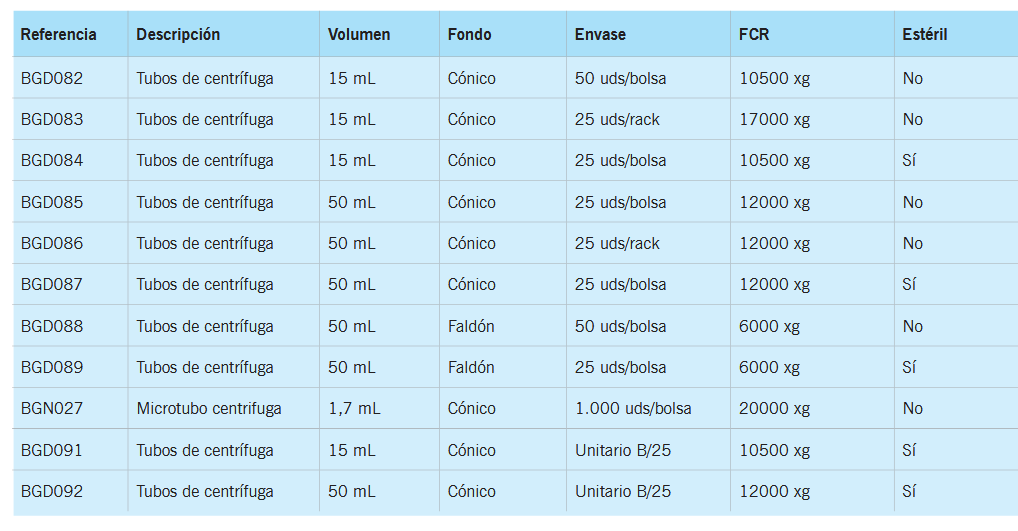Select the 17000 xg FCR value
The height and width of the screenshot is (531, 1018).
[774, 120]
